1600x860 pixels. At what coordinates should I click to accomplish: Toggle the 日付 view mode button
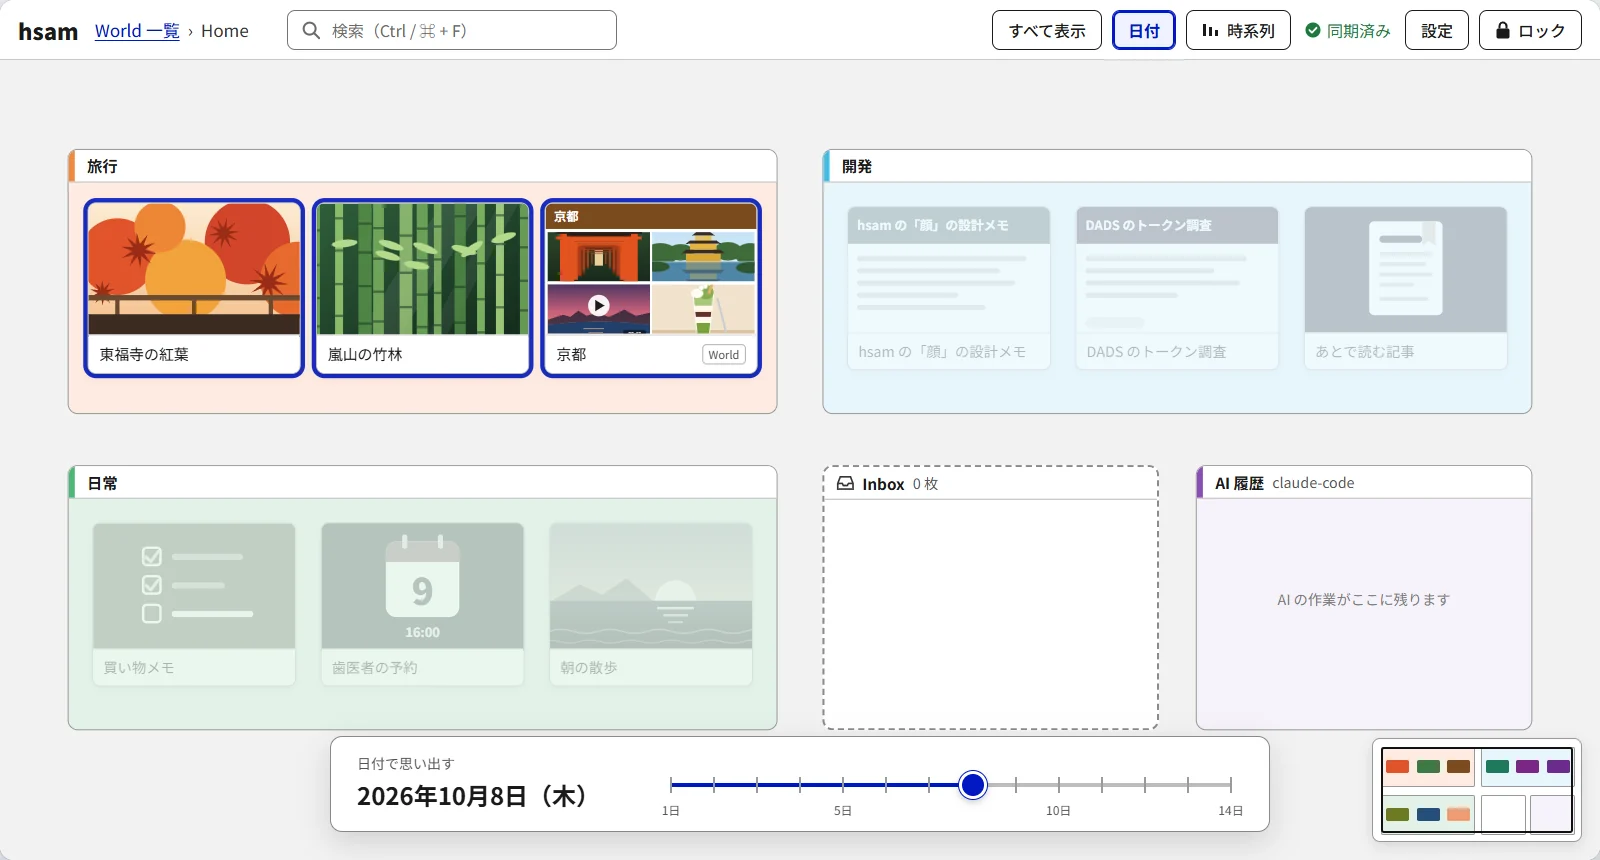[x=1144, y=30]
